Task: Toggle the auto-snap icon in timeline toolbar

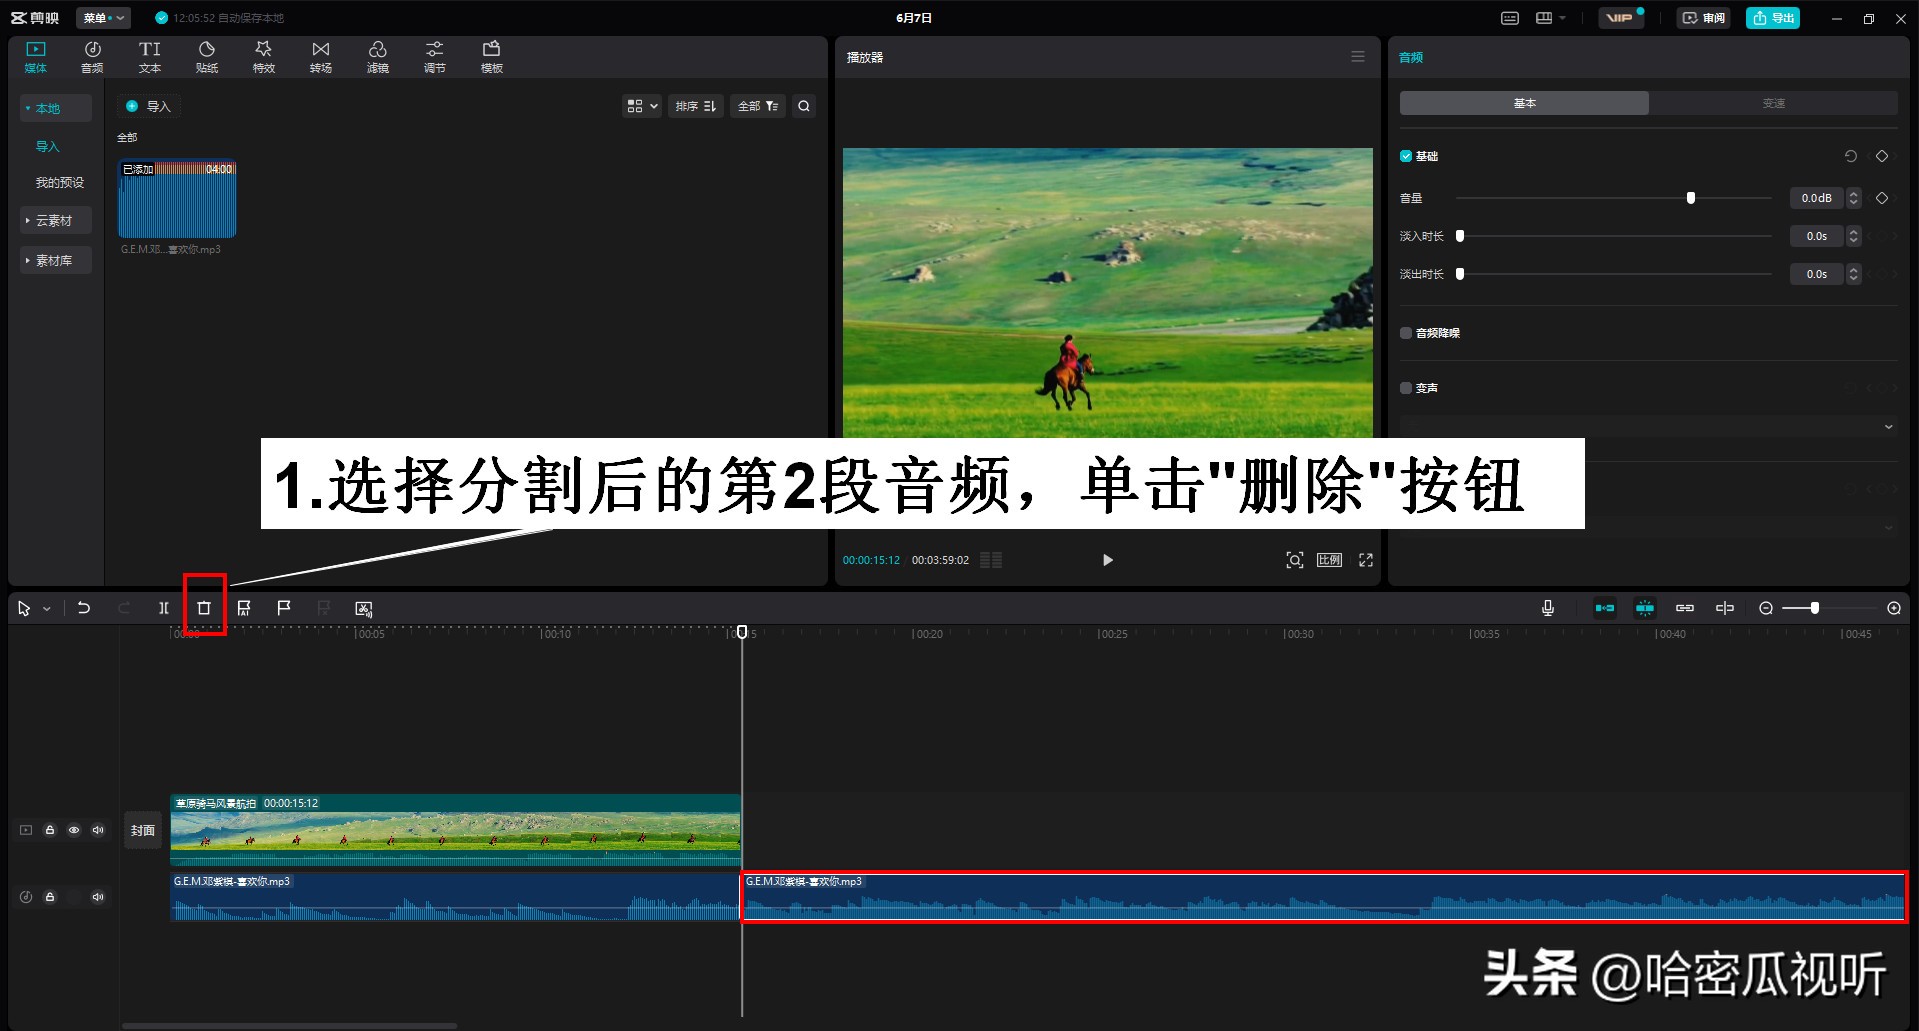Action: click(1645, 607)
